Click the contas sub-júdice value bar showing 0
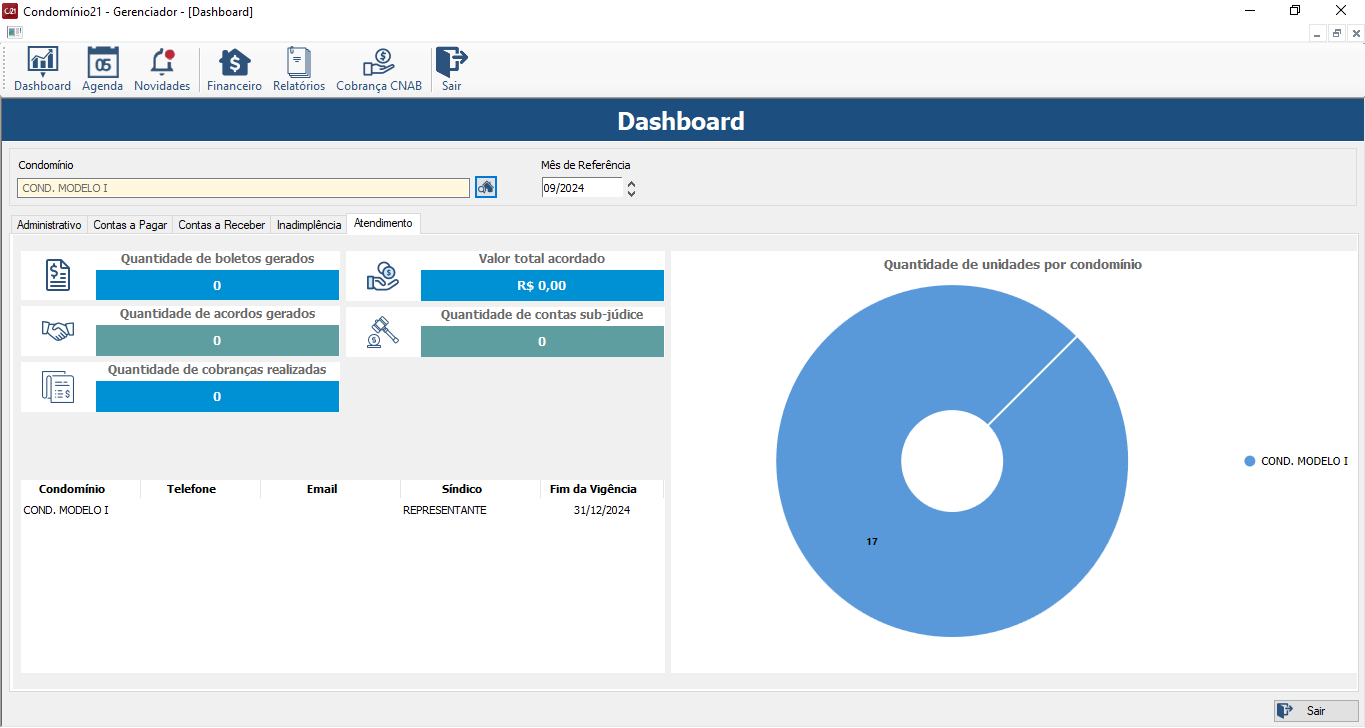Screen dimensions: 1365x728 (x=542, y=341)
